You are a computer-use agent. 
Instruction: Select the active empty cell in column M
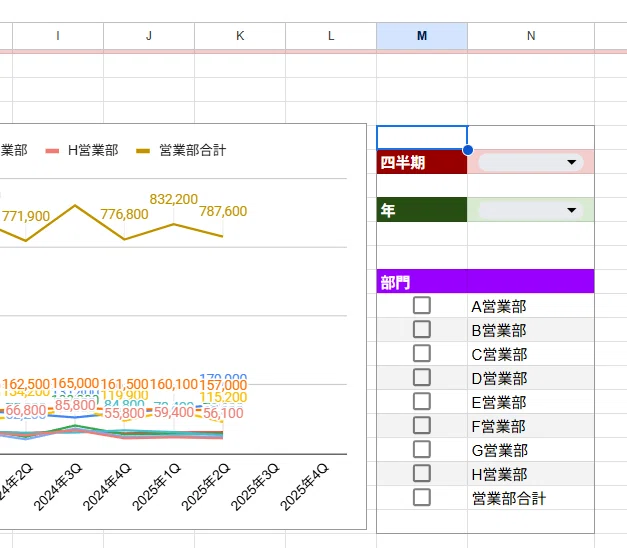[x=422, y=138]
